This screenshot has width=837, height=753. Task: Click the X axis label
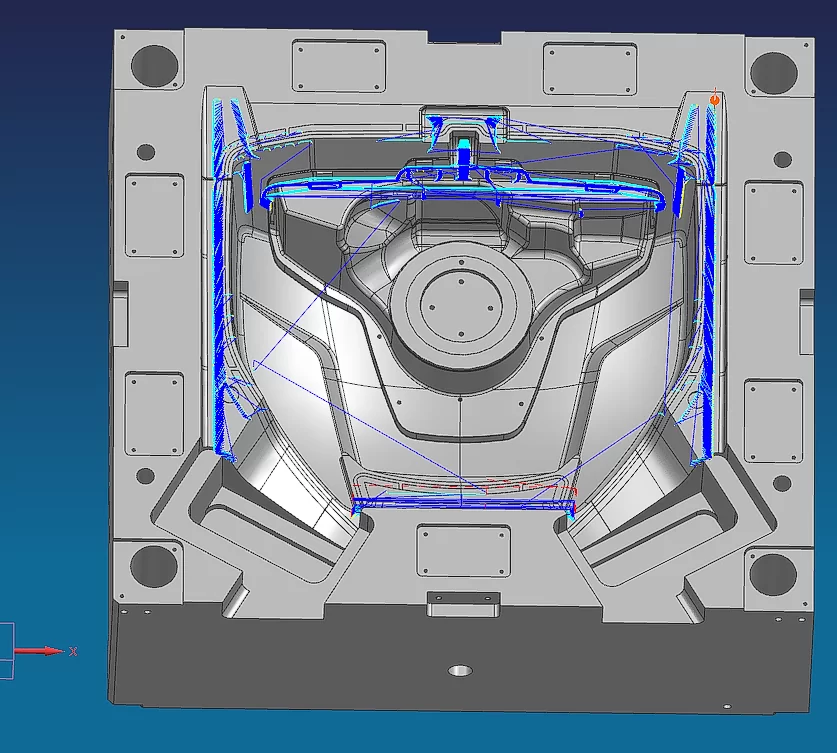coord(73,651)
